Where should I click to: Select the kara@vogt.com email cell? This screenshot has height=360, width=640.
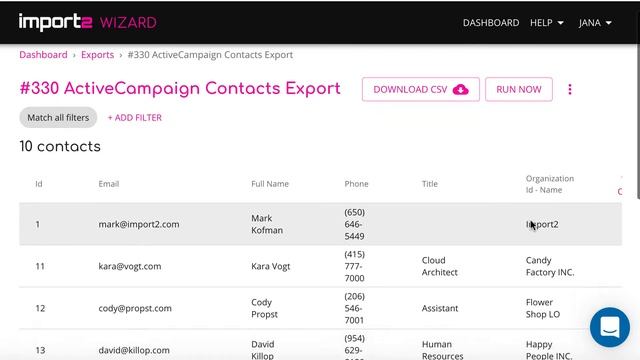(x=130, y=266)
